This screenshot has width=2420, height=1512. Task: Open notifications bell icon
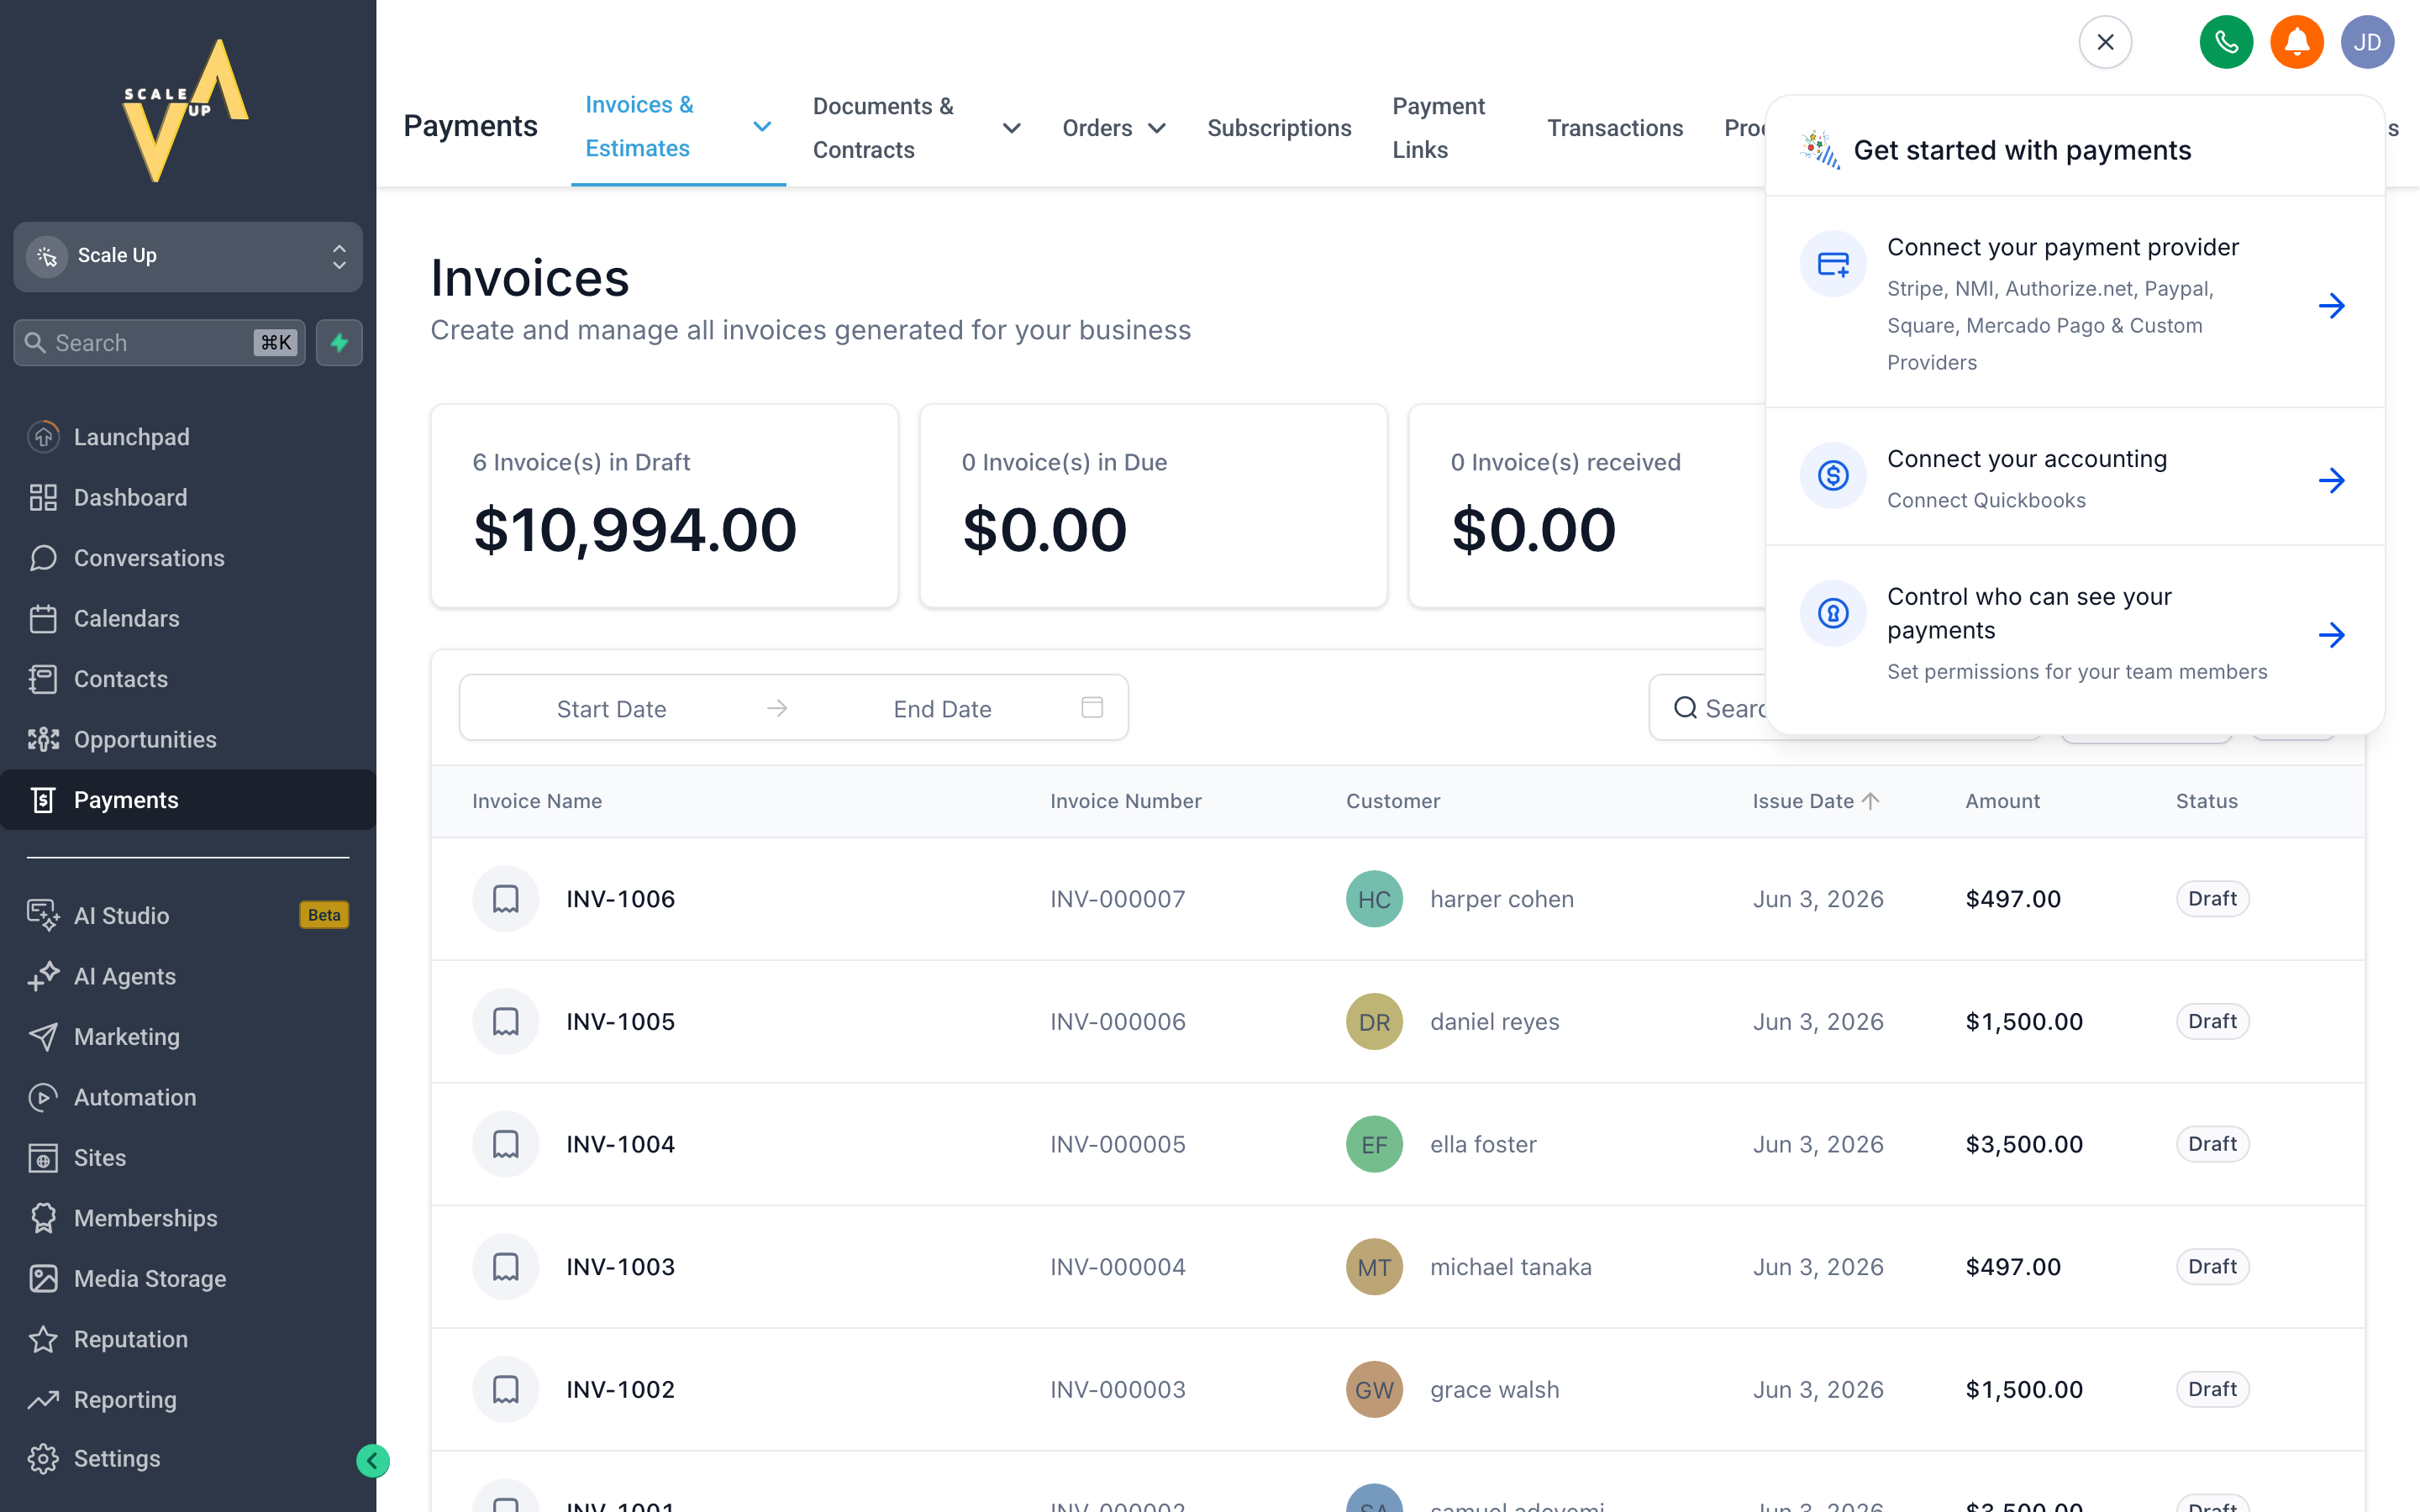pyautogui.click(x=2296, y=42)
